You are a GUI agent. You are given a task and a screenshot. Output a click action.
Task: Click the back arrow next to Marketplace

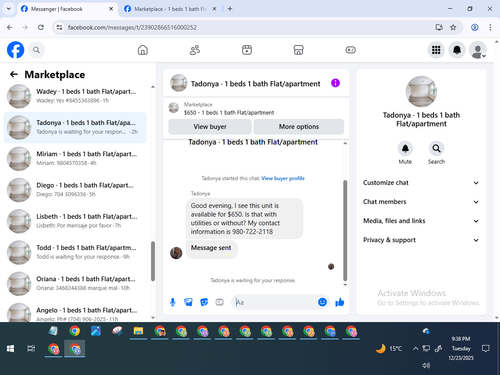[14, 74]
